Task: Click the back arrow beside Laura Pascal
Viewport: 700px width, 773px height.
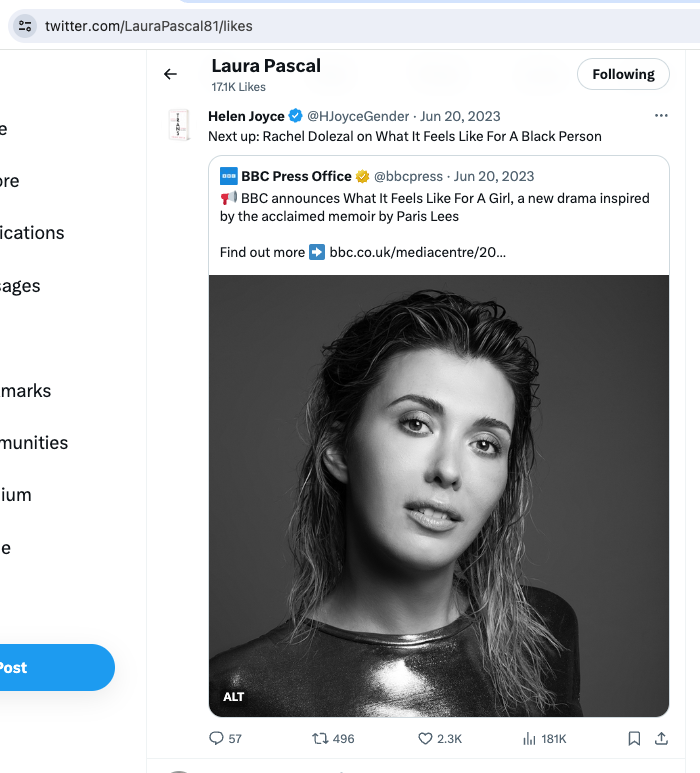Action: coord(170,74)
